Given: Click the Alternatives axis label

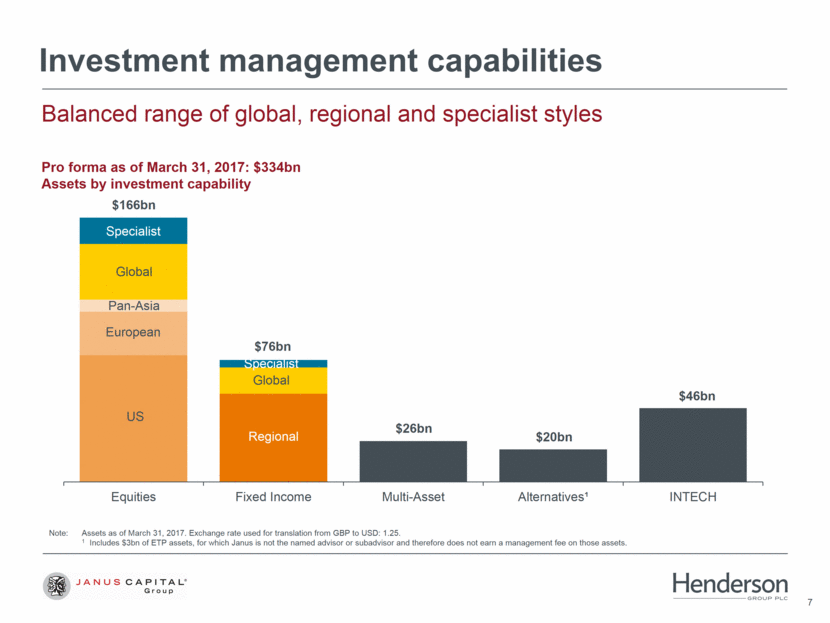Looking at the screenshot, I should (553, 496).
